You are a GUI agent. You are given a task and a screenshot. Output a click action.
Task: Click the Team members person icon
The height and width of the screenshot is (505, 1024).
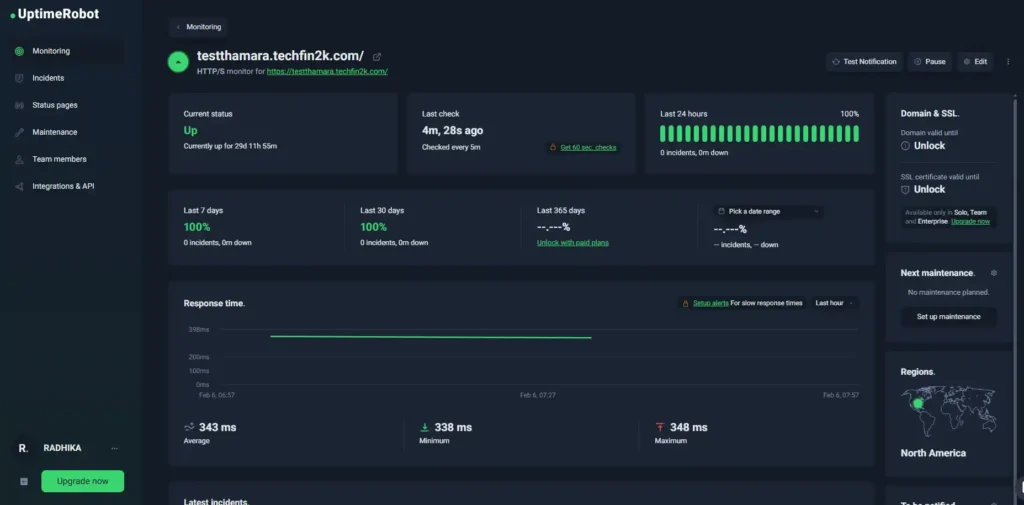[x=20, y=159]
